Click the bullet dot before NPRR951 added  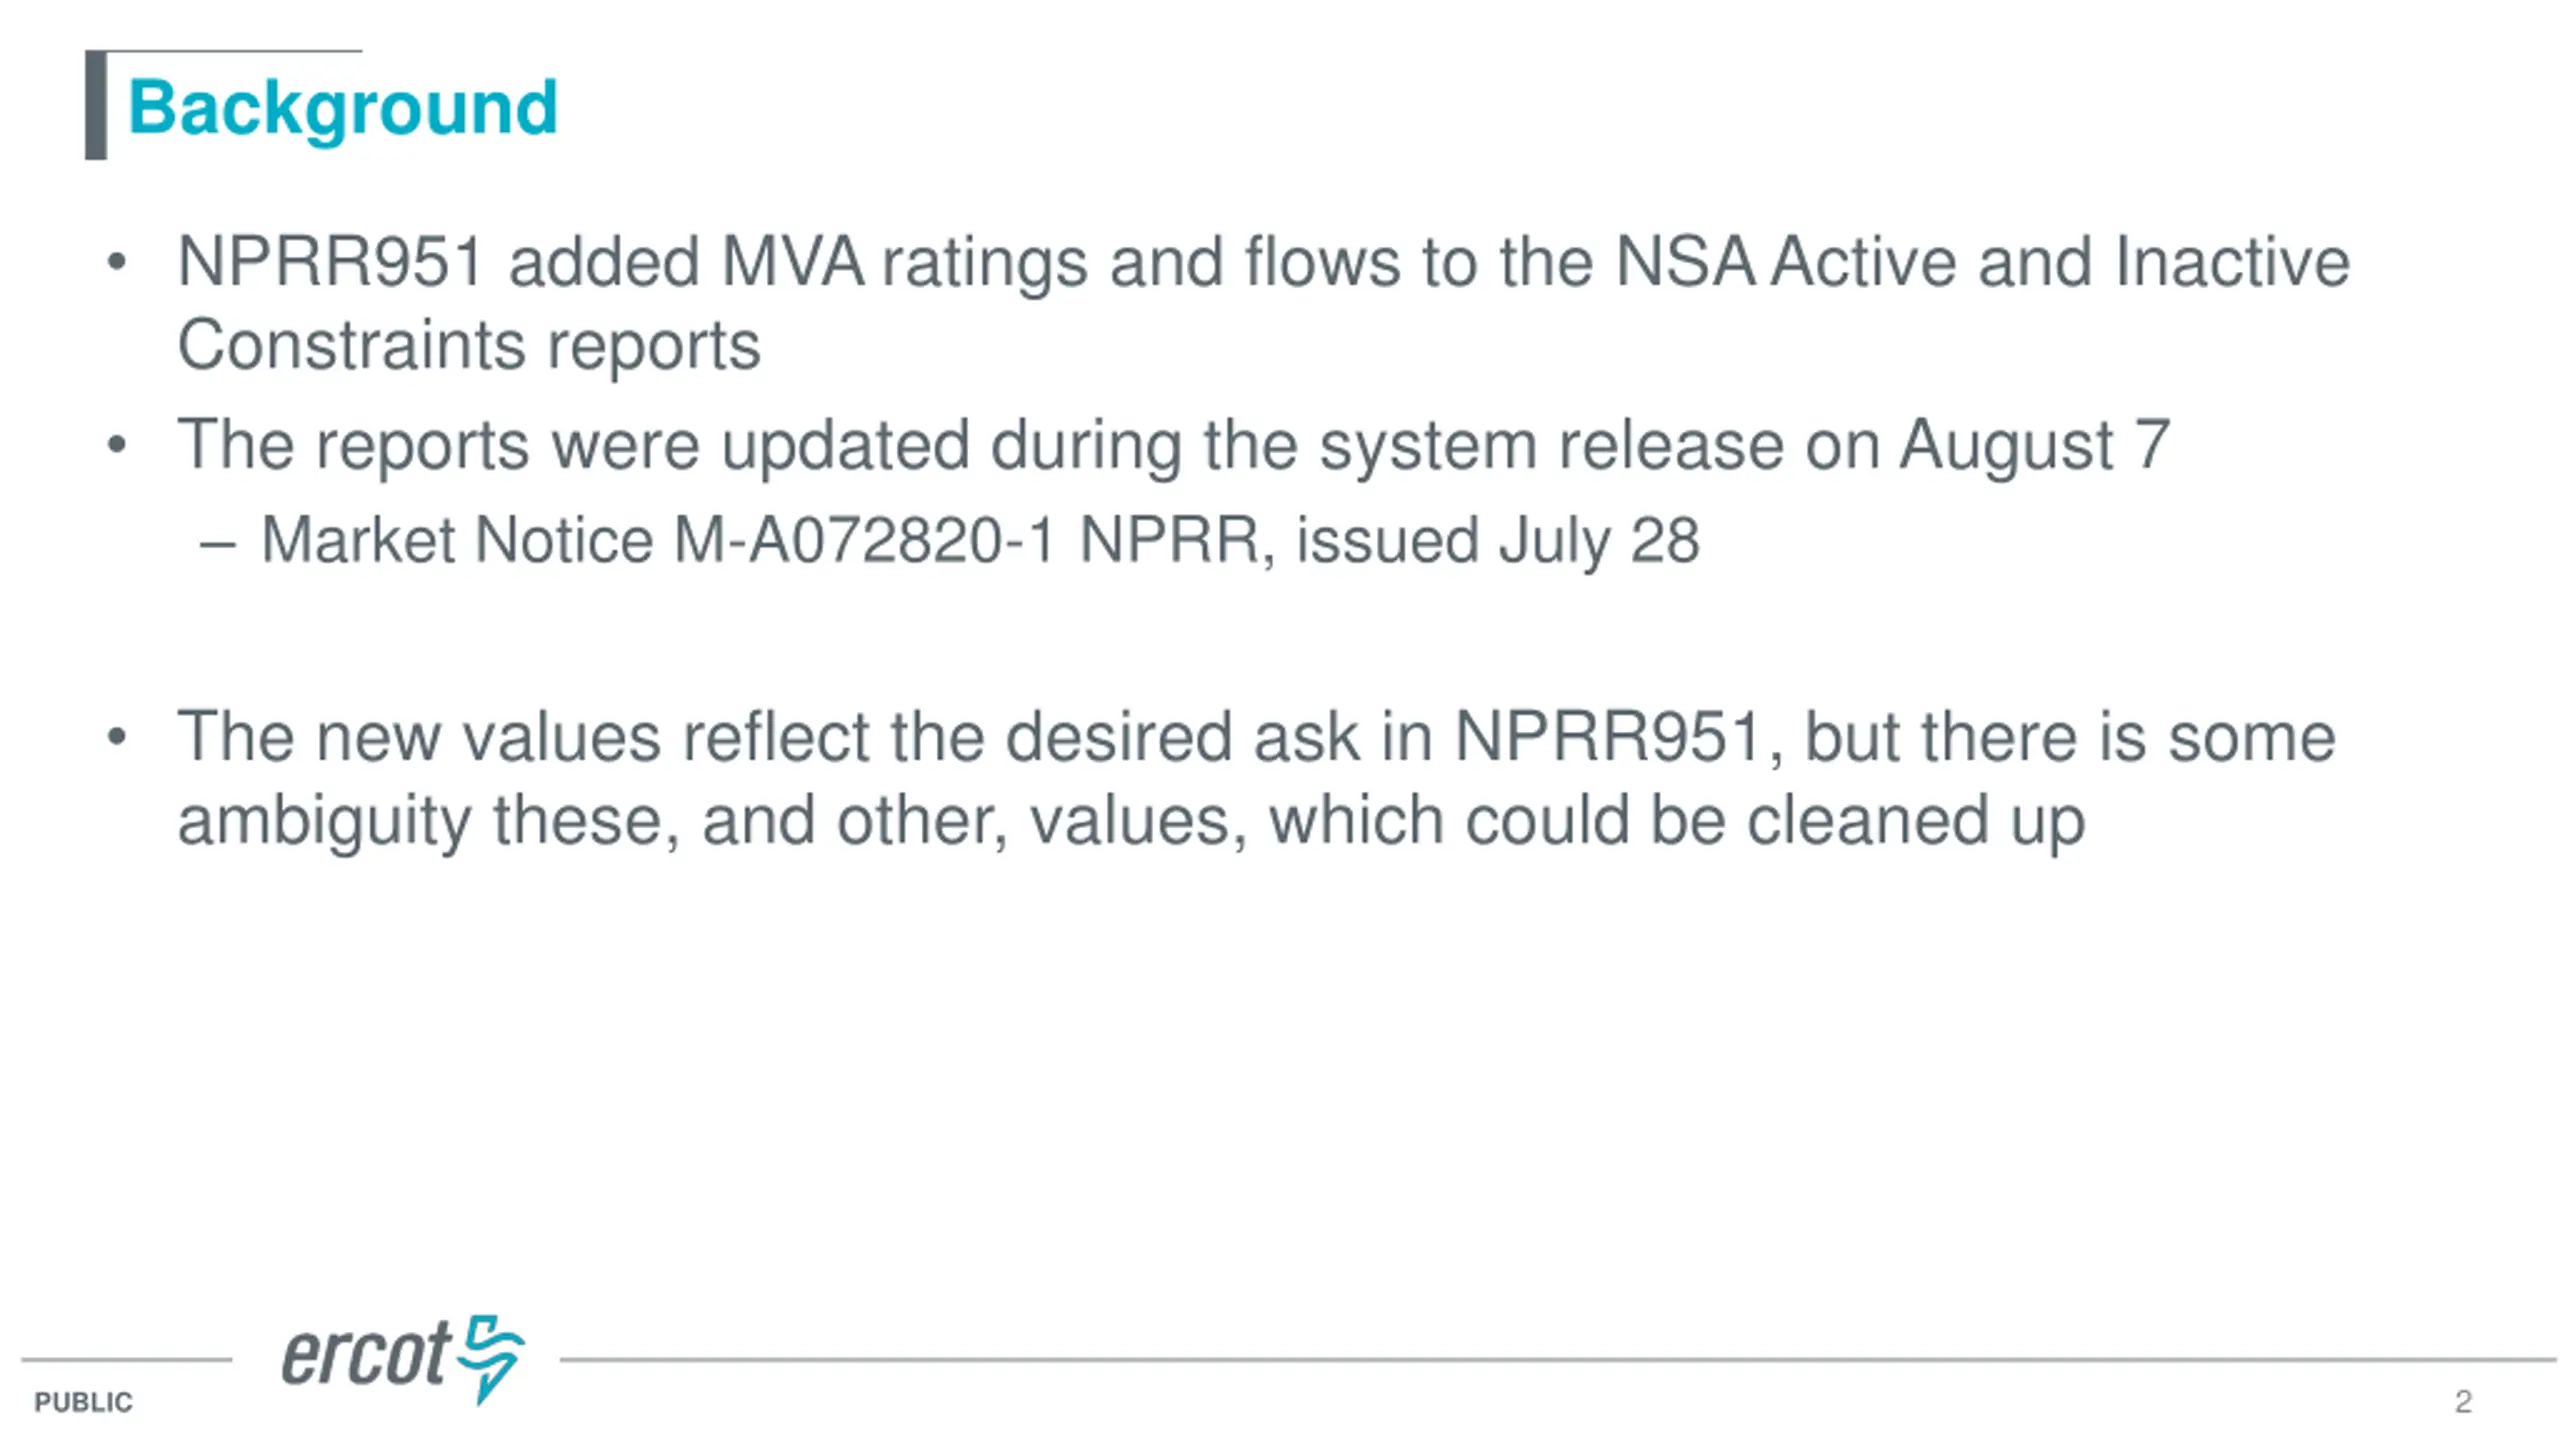(x=117, y=264)
